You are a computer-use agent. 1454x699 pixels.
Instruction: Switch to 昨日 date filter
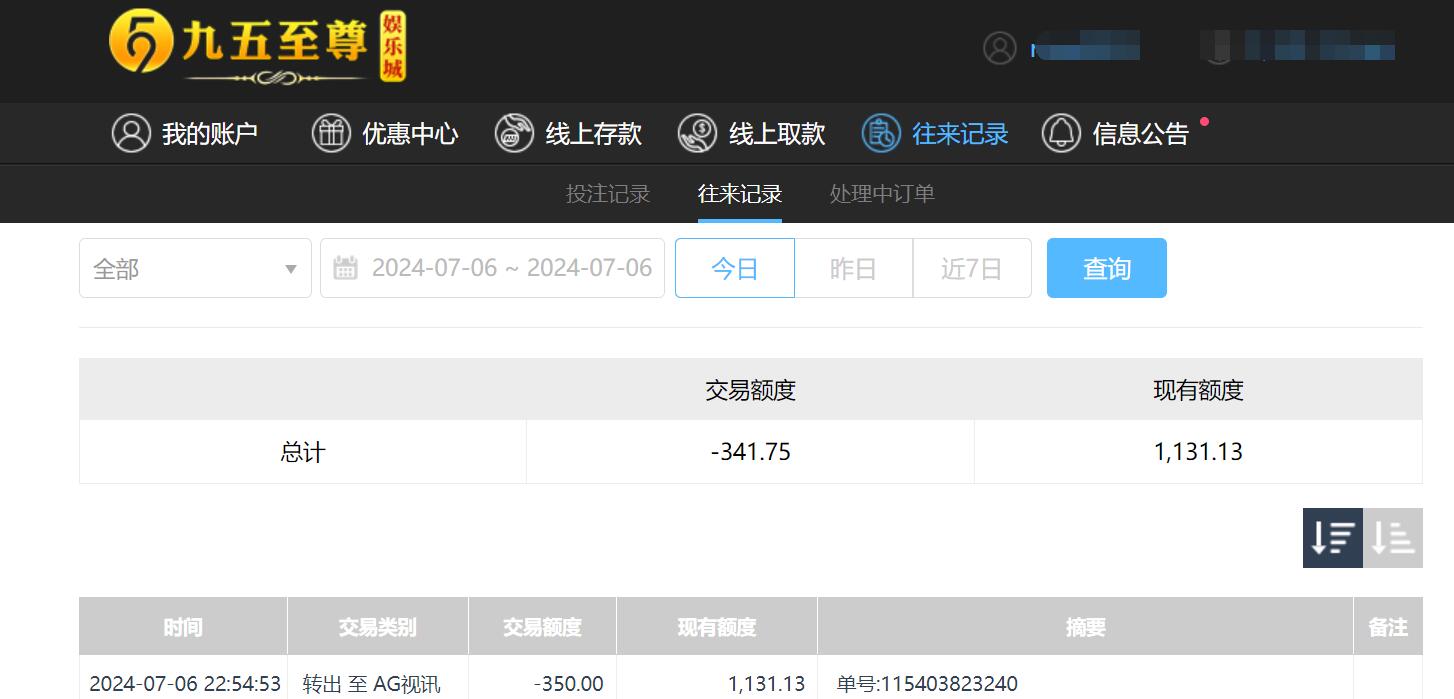click(853, 268)
